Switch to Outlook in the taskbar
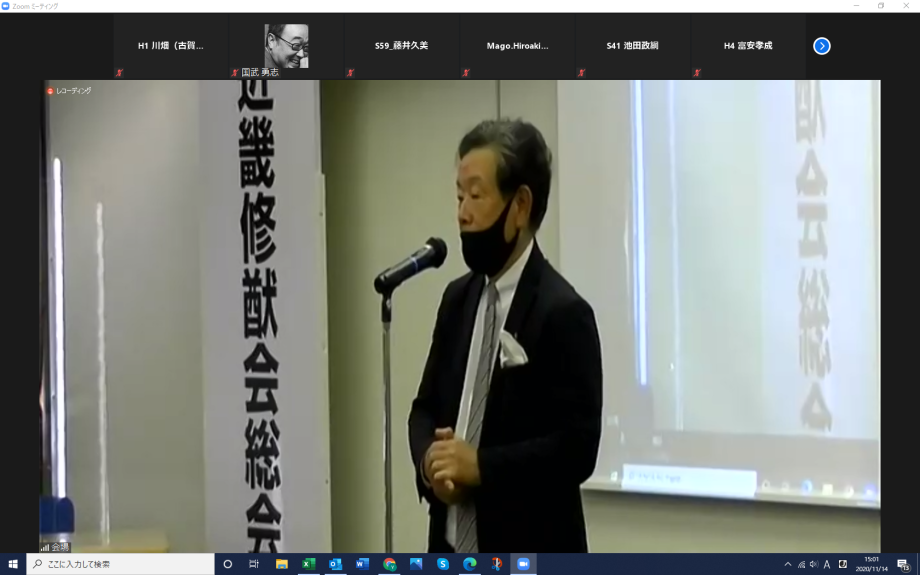This screenshot has width=920, height=575. 335,564
